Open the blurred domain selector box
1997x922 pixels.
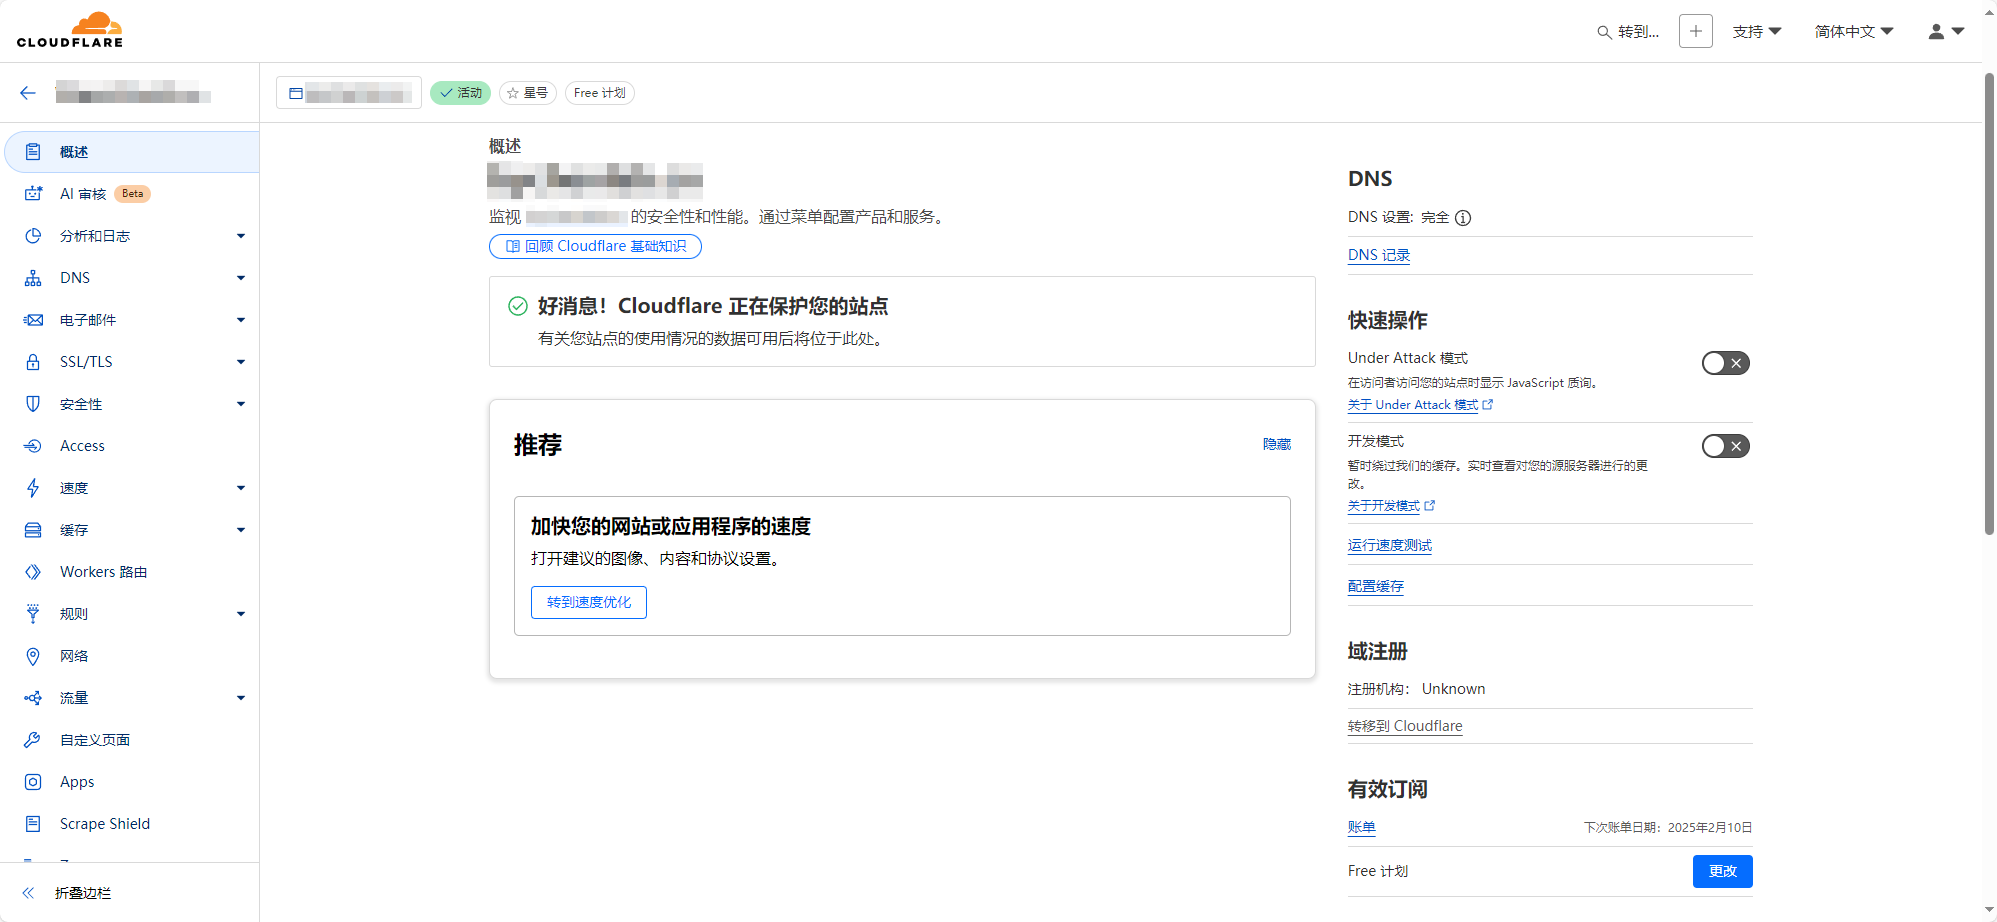pyautogui.click(x=349, y=93)
